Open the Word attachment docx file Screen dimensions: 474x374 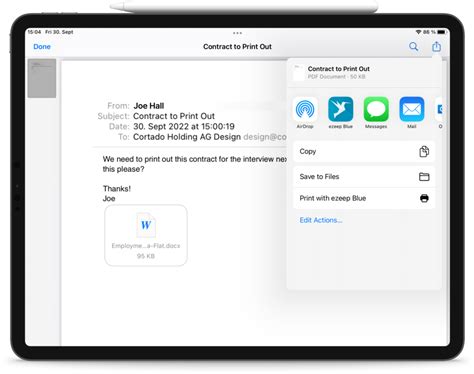[146, 235]
